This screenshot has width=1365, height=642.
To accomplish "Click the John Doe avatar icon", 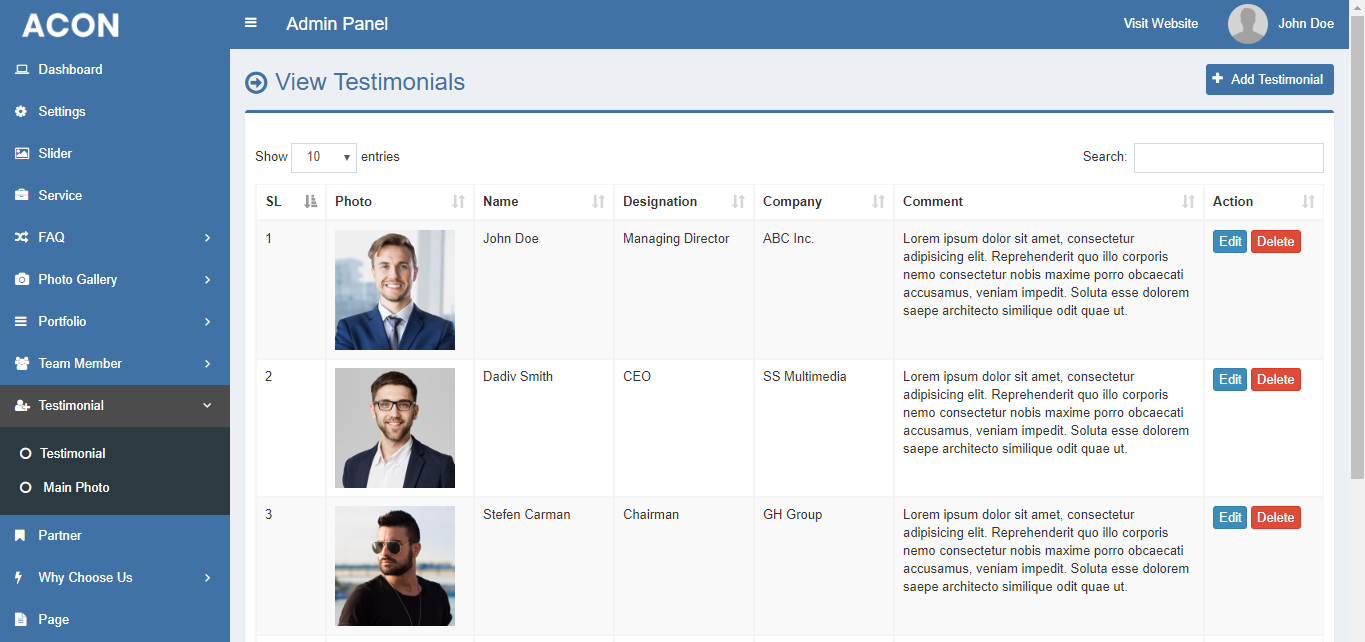I will pyautogui.click(x=1247, y=24).
